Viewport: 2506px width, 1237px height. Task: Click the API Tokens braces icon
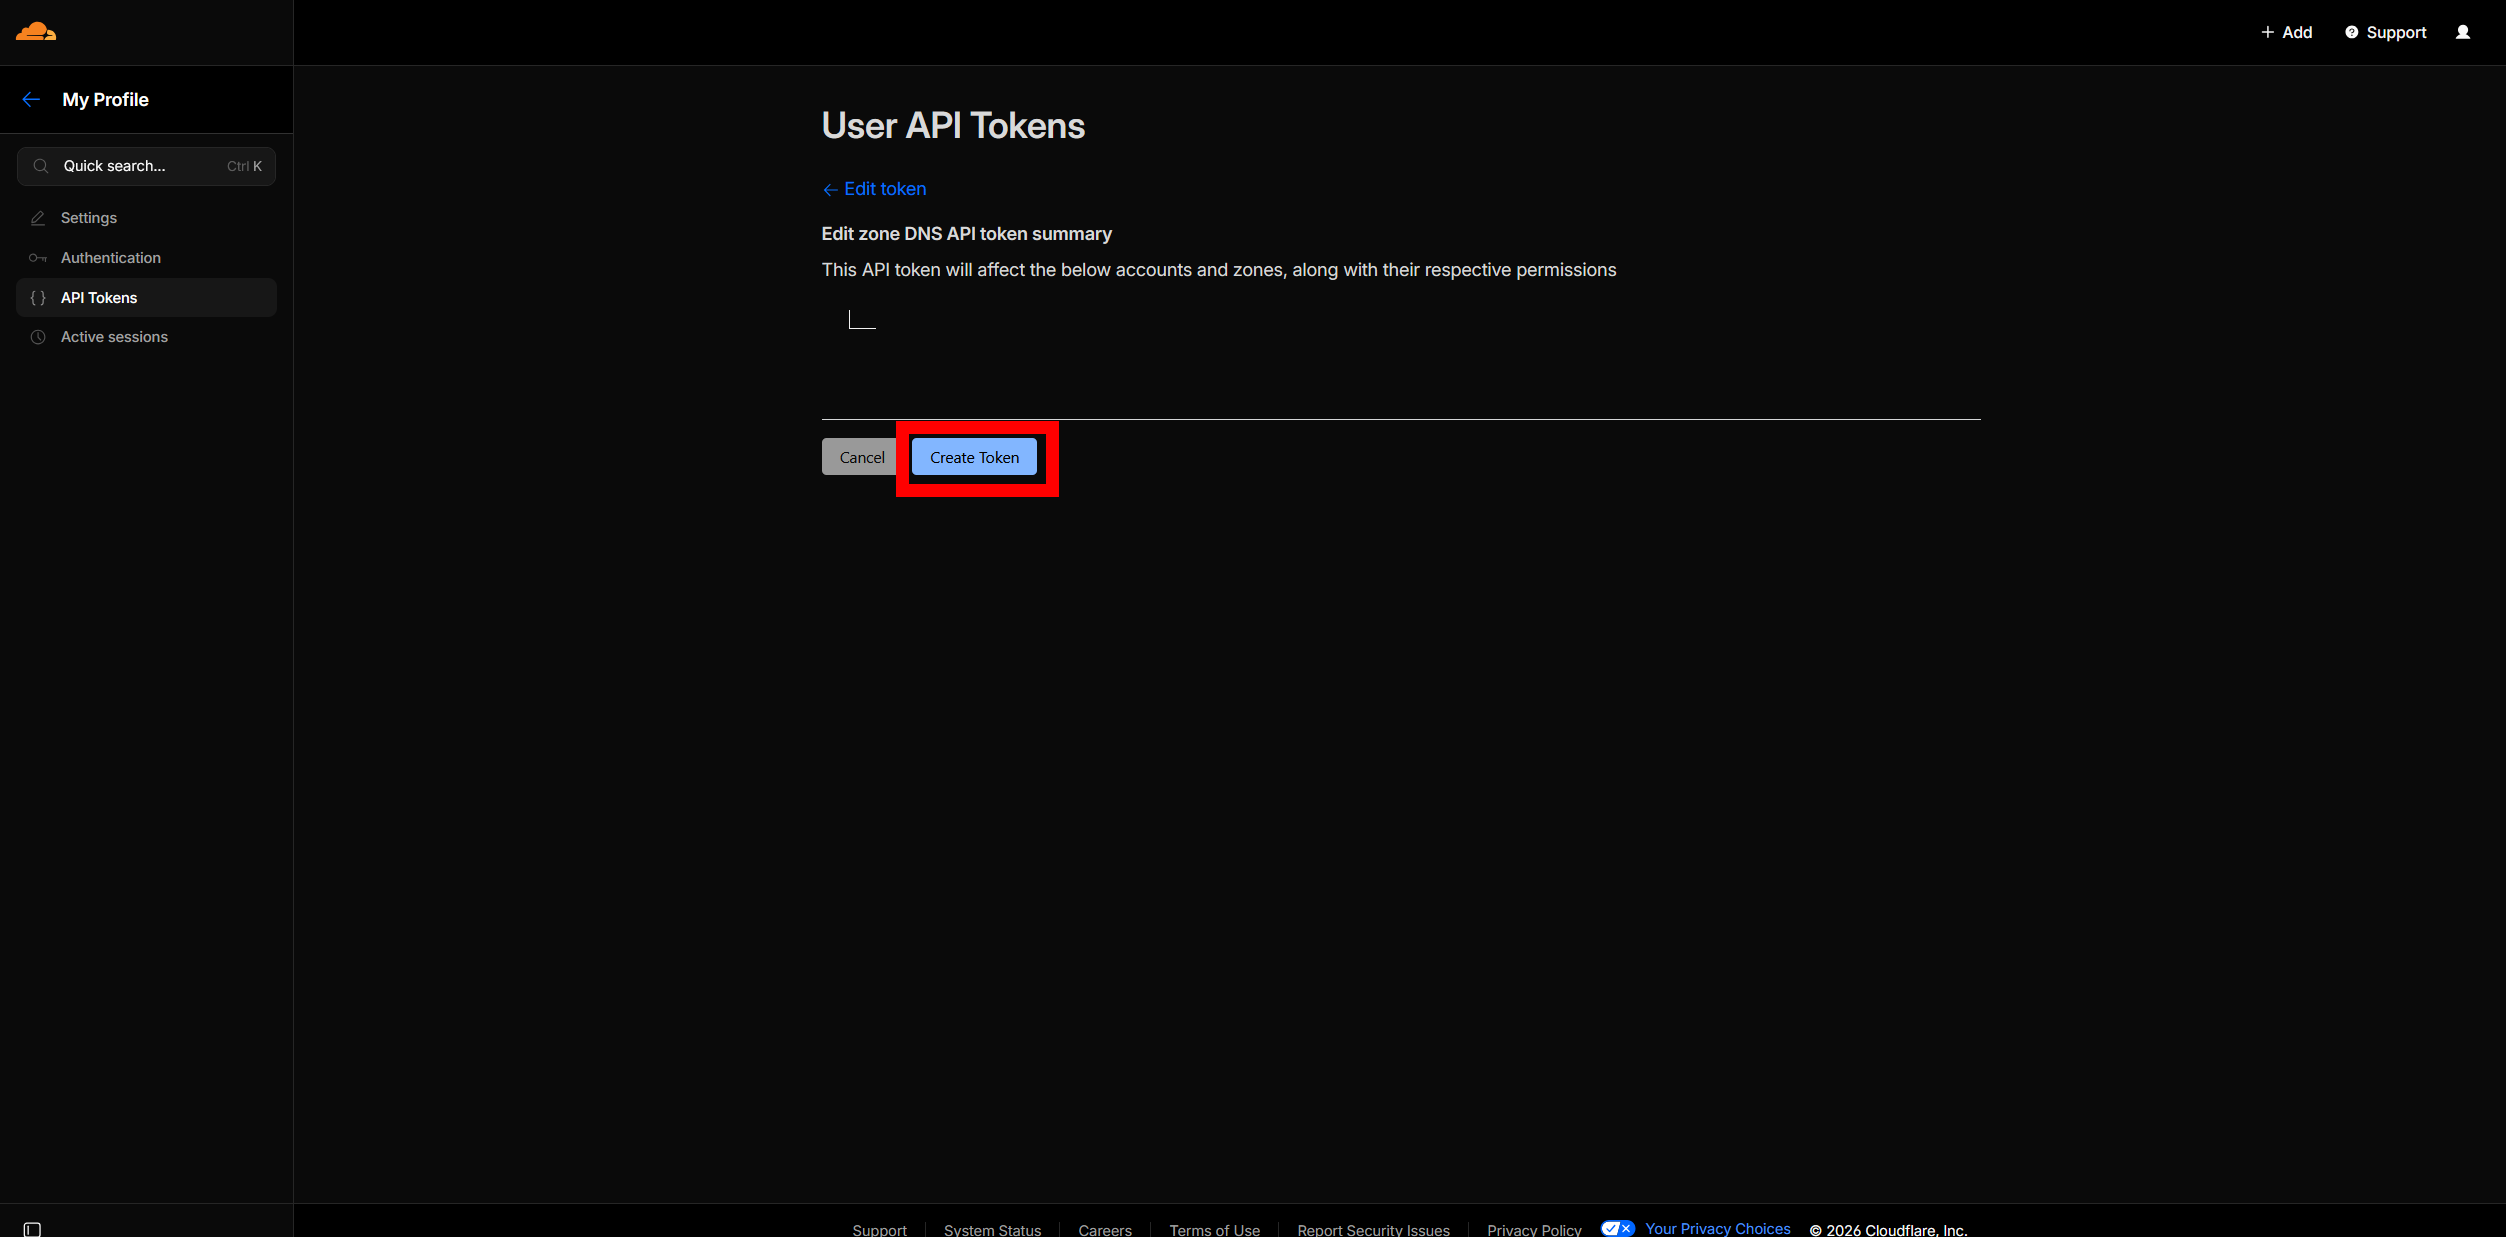click(x=38, y=298)
